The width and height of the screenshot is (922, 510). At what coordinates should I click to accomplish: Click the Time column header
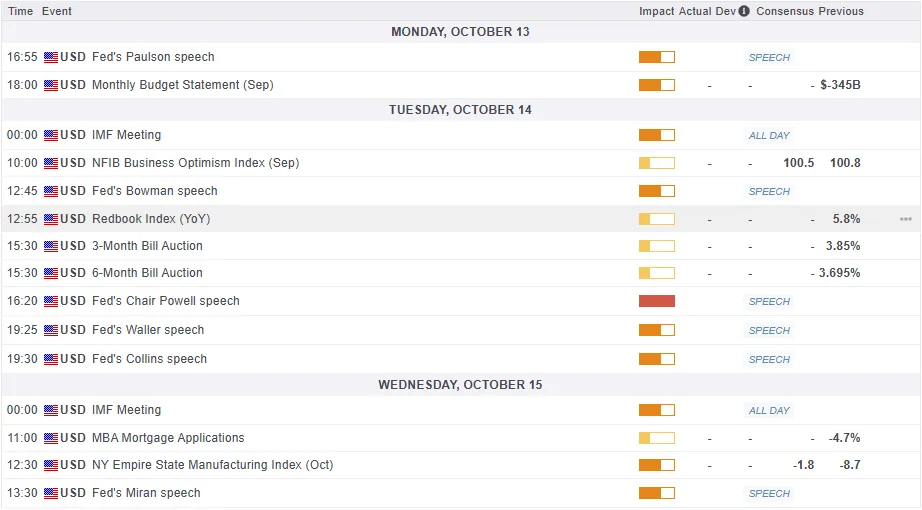click(x=20, y=11)
